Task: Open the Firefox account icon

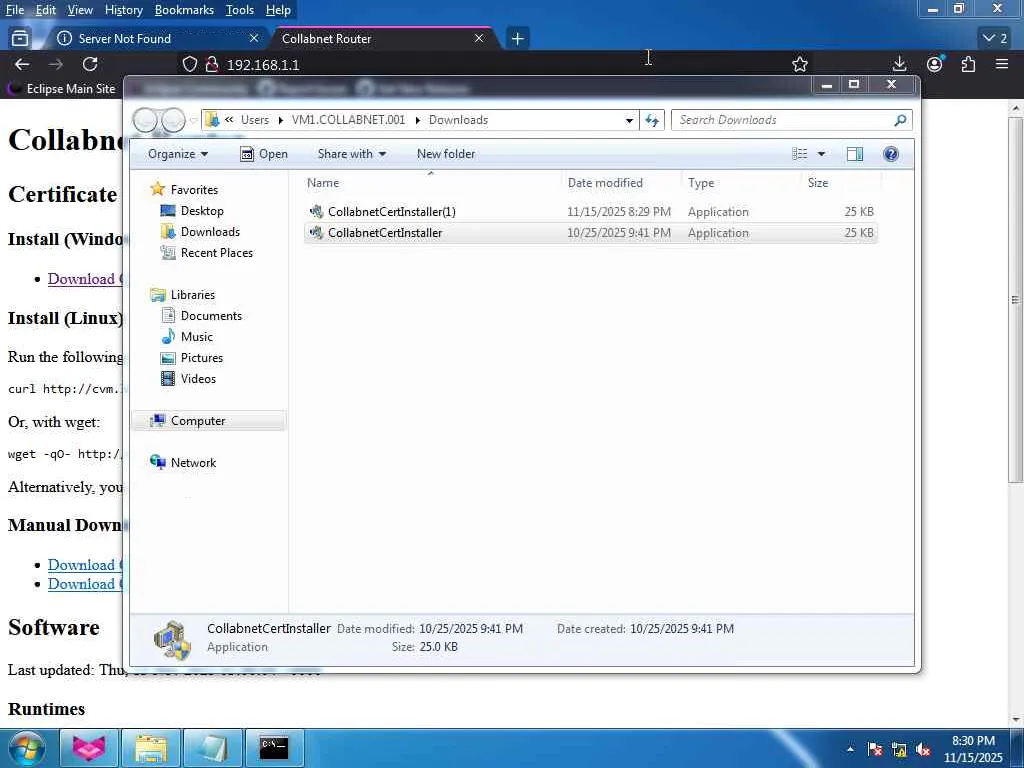Action: [x=935, y=64]
